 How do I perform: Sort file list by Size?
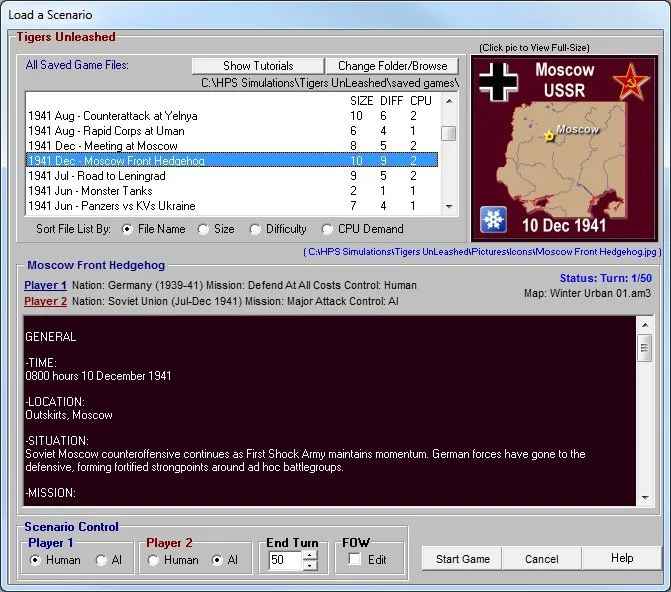(204, 229)
